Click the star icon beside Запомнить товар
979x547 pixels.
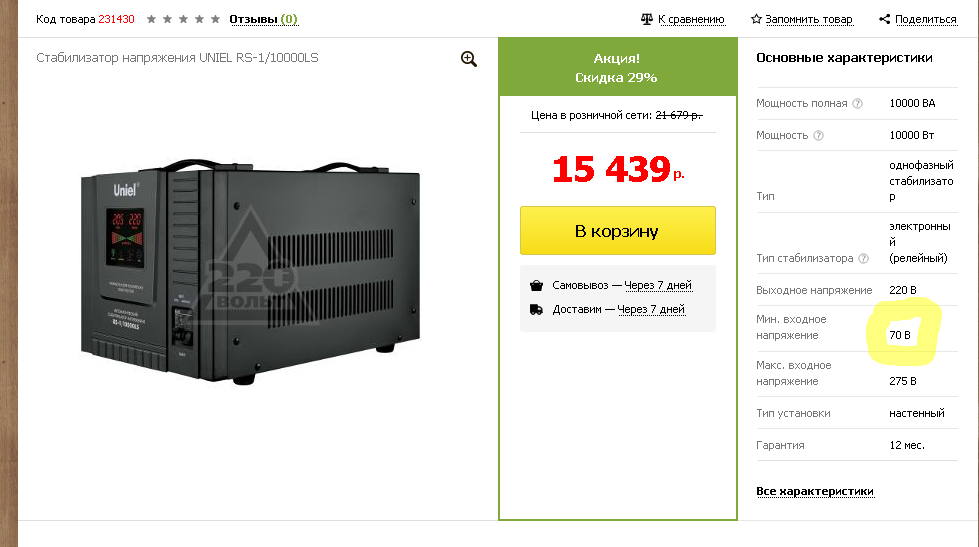tap(756, 19)
